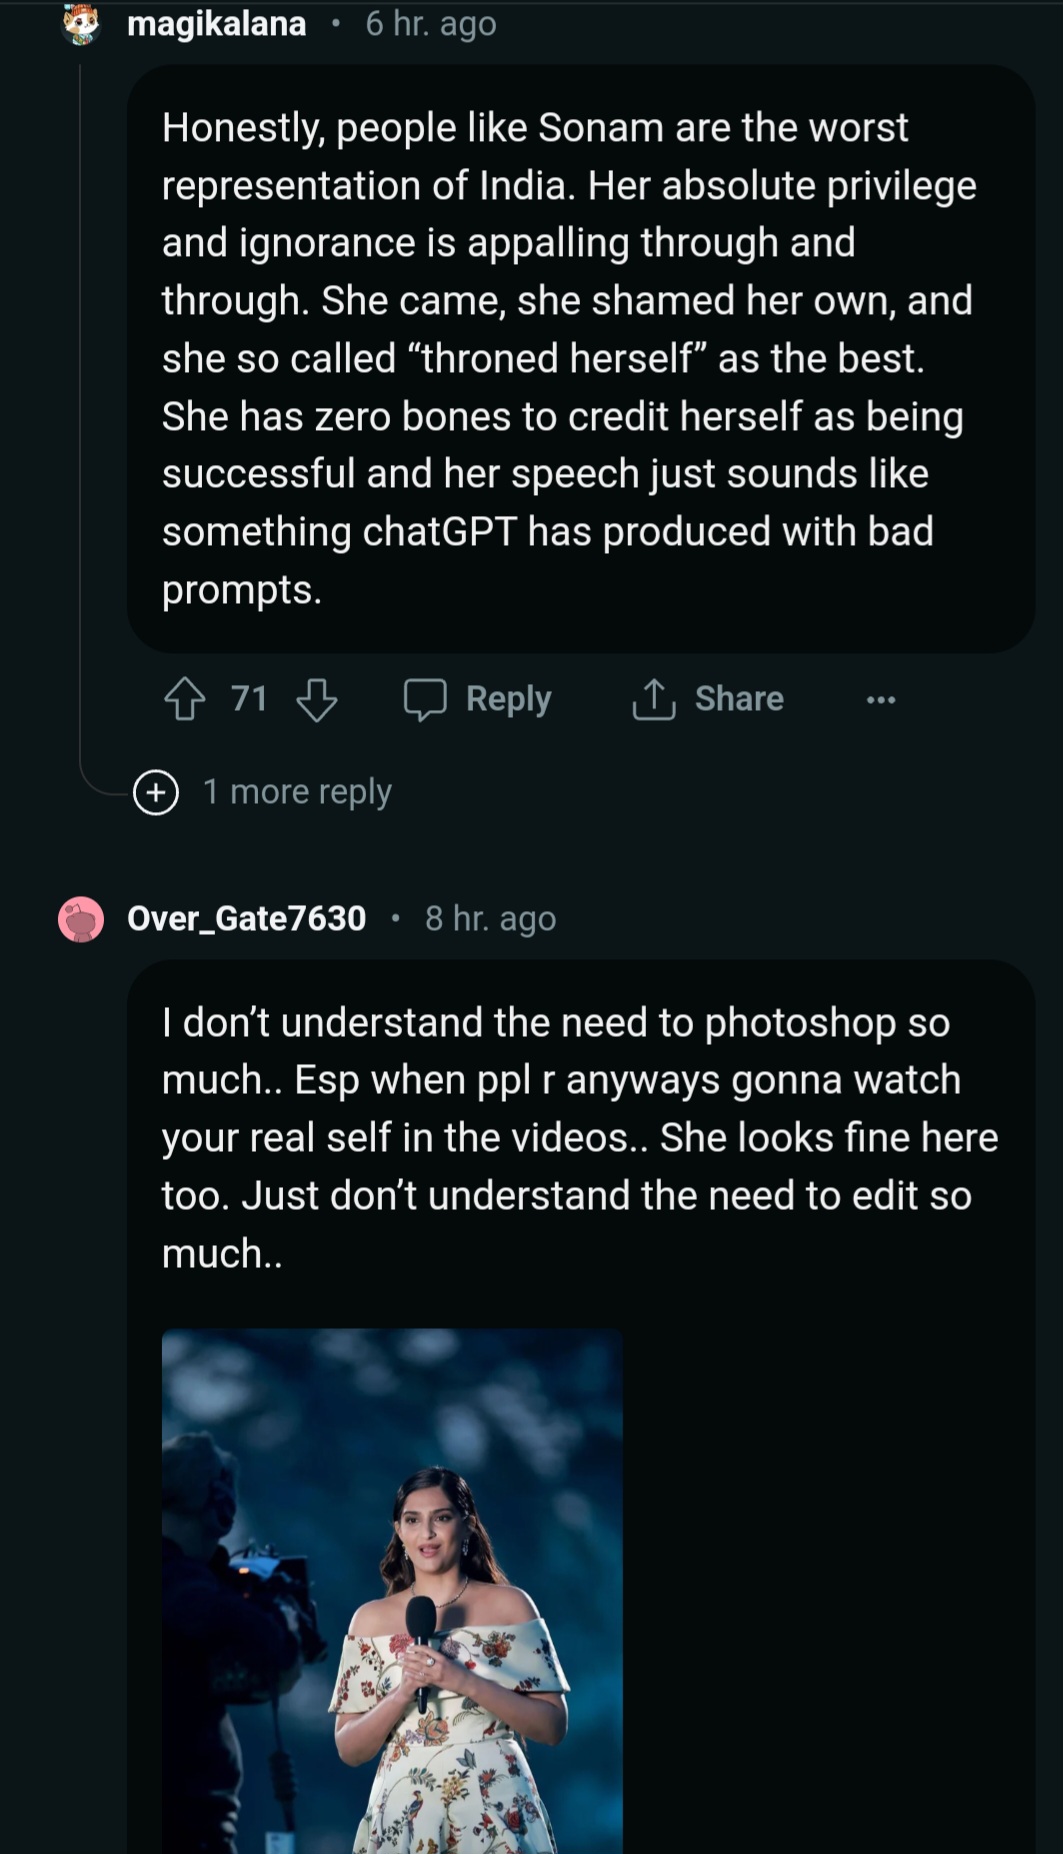Open magikalana's profile avatar
The height and width of the screenshot is (1854, 1063).
pos(81,24)
